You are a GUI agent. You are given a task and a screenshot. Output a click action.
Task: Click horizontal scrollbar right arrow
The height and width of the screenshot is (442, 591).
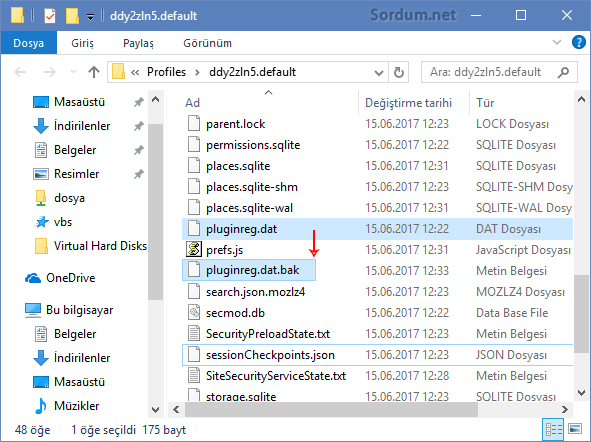coord(564,410)
